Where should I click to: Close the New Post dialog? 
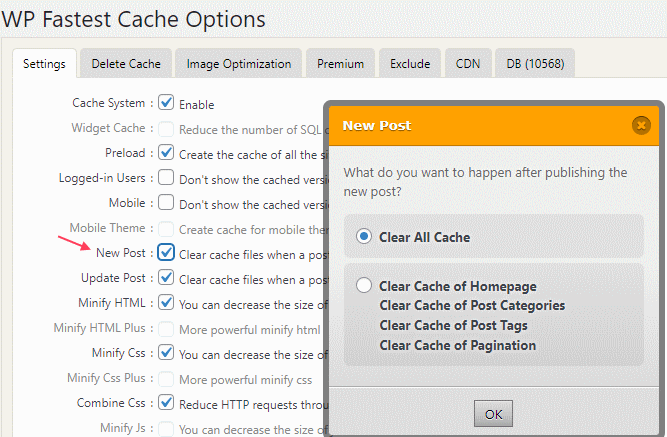tap(641, 126)
